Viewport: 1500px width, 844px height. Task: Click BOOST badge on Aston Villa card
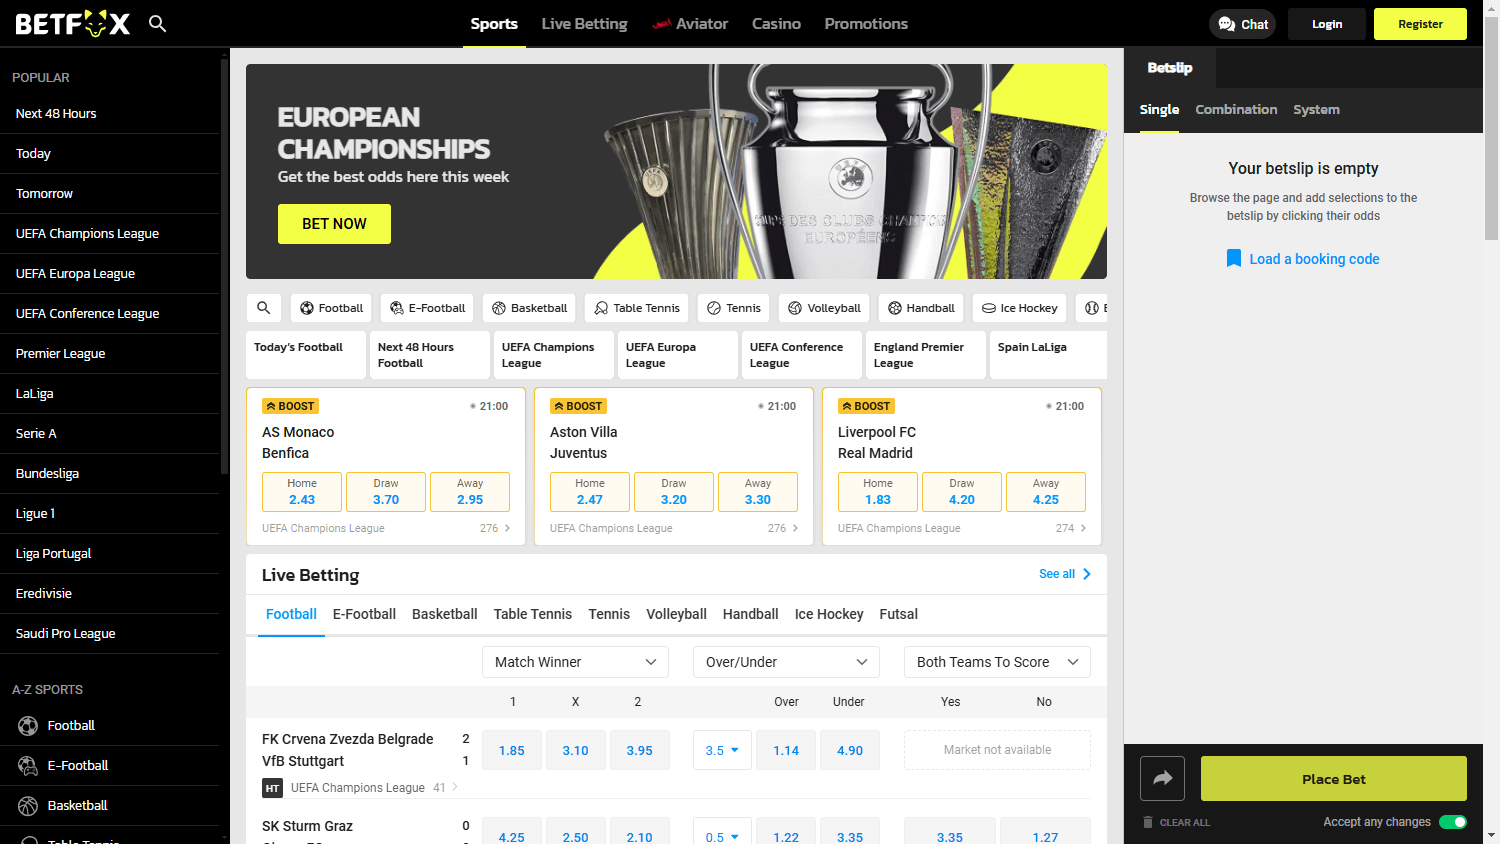coord(579,406)
